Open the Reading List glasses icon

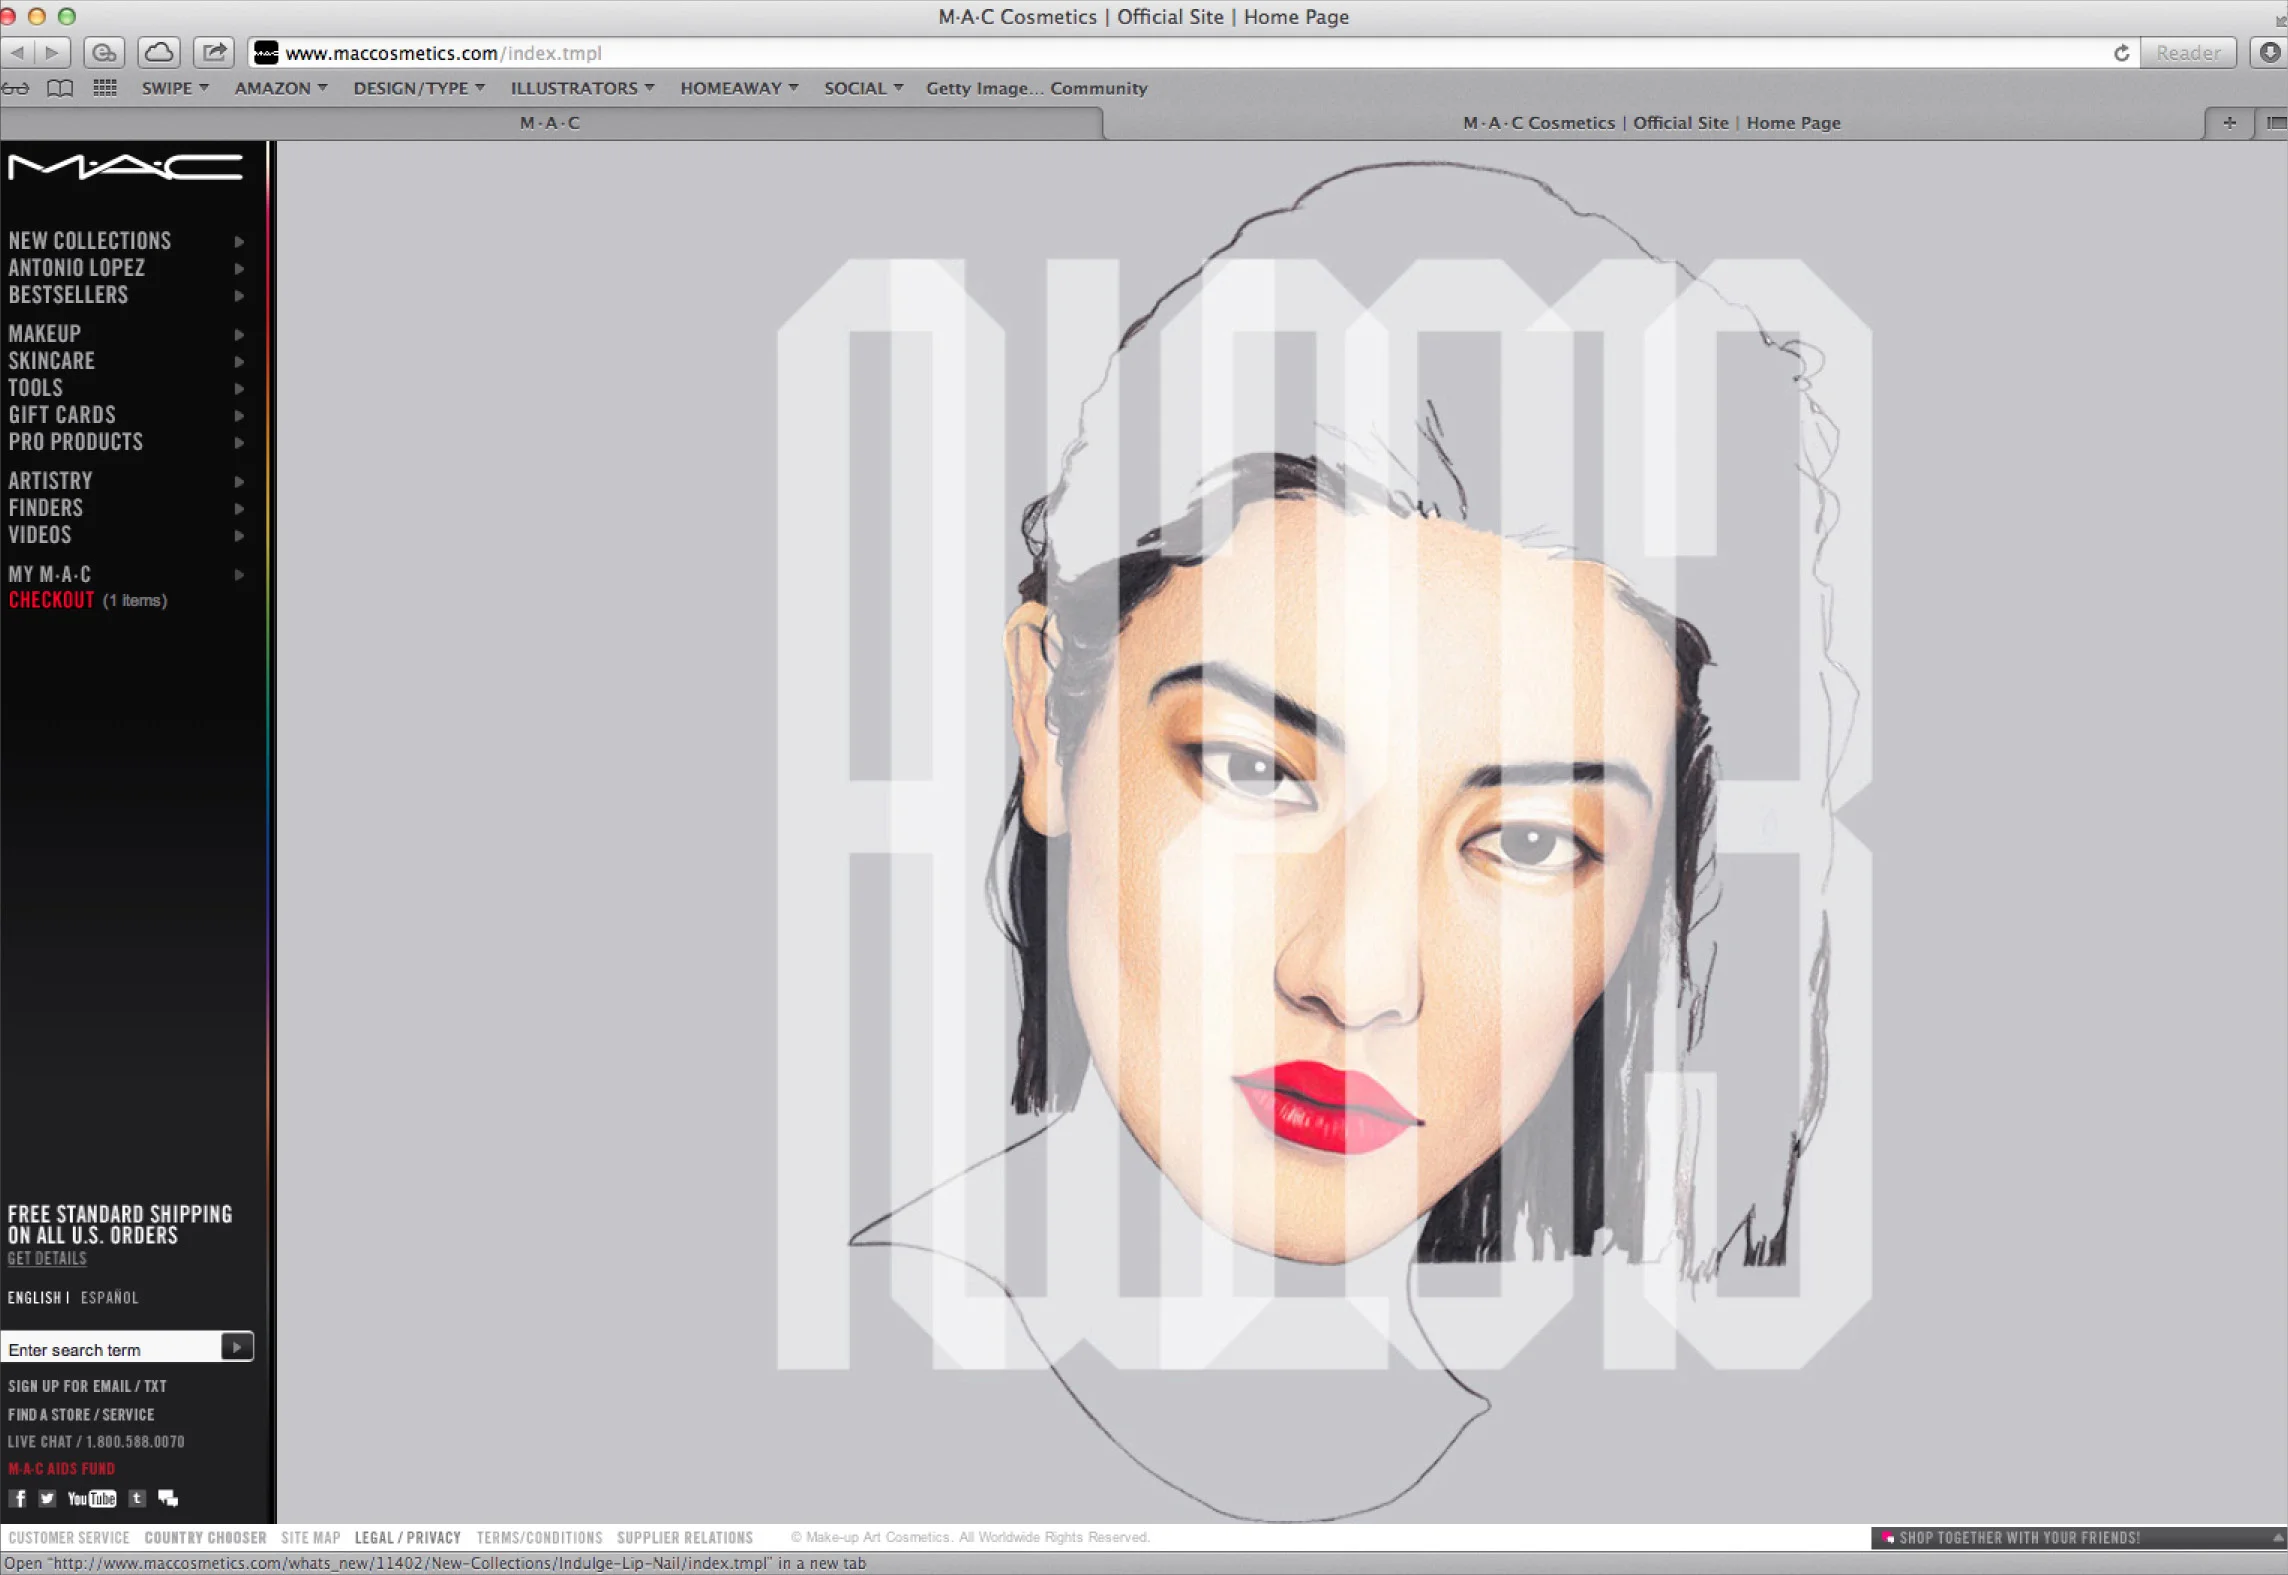[x=15, y=88]
